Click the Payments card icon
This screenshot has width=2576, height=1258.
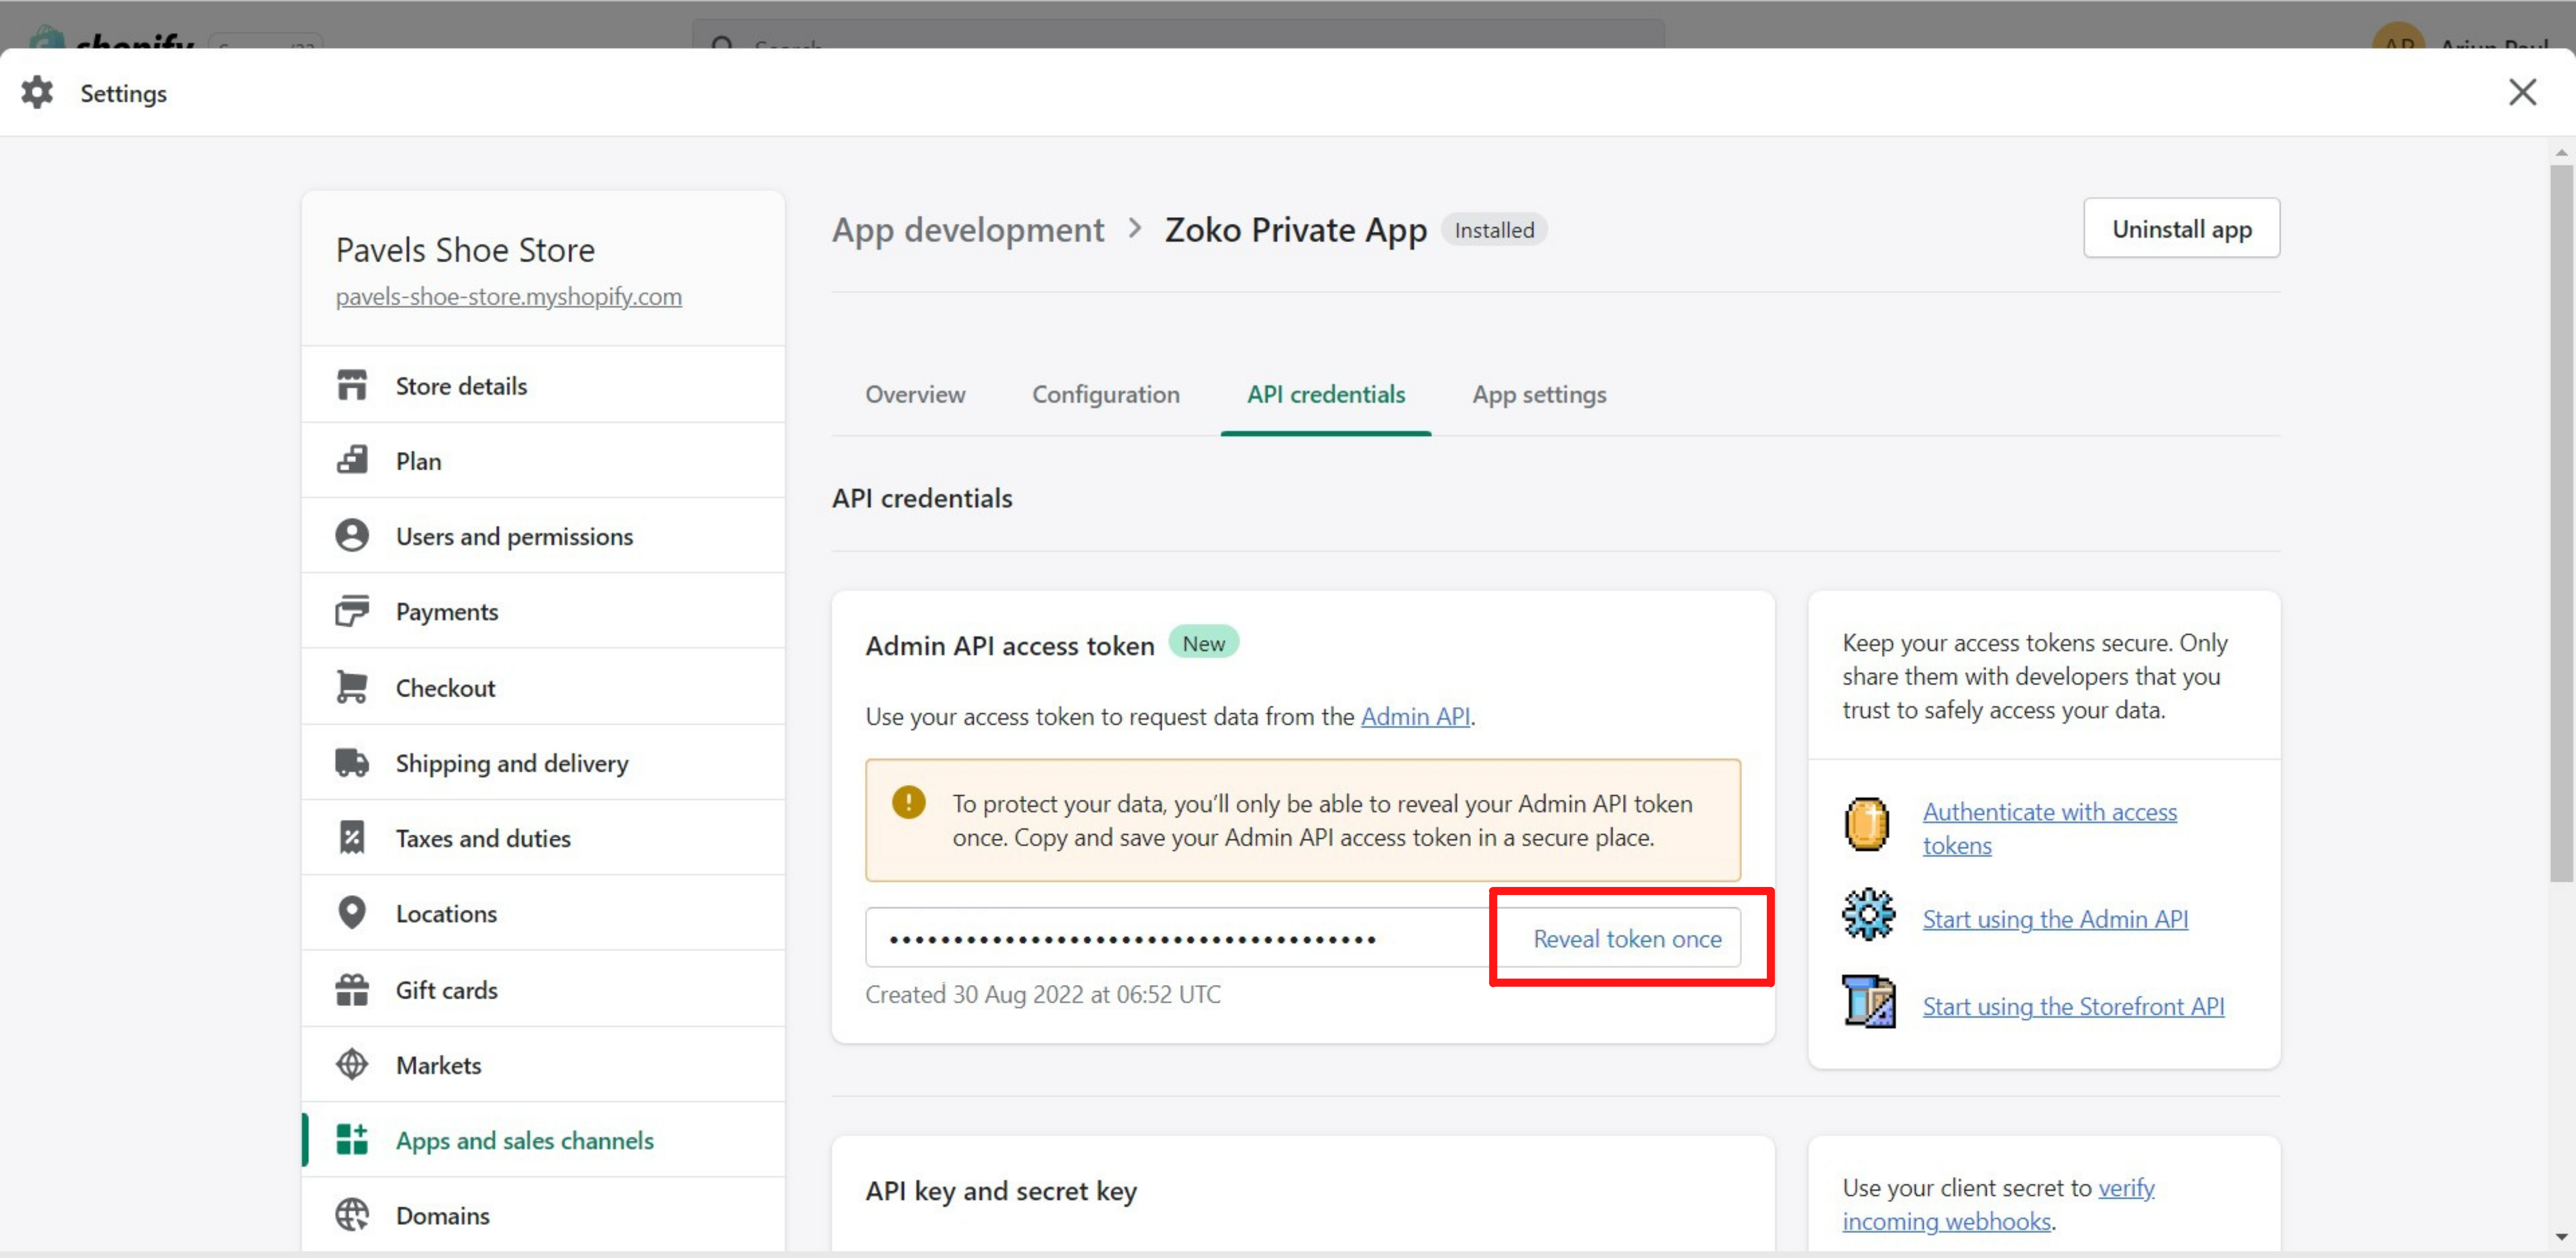click(352, 611)
